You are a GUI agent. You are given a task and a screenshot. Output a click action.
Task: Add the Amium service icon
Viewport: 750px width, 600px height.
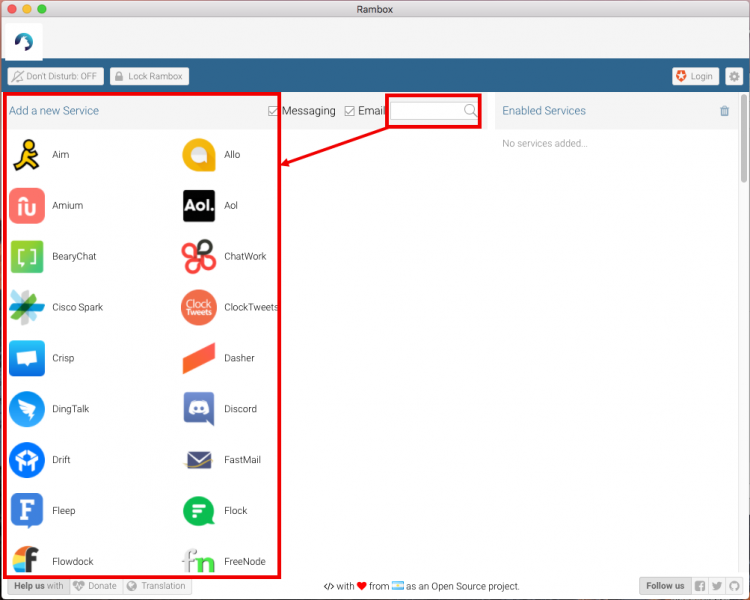click(27, 206)
